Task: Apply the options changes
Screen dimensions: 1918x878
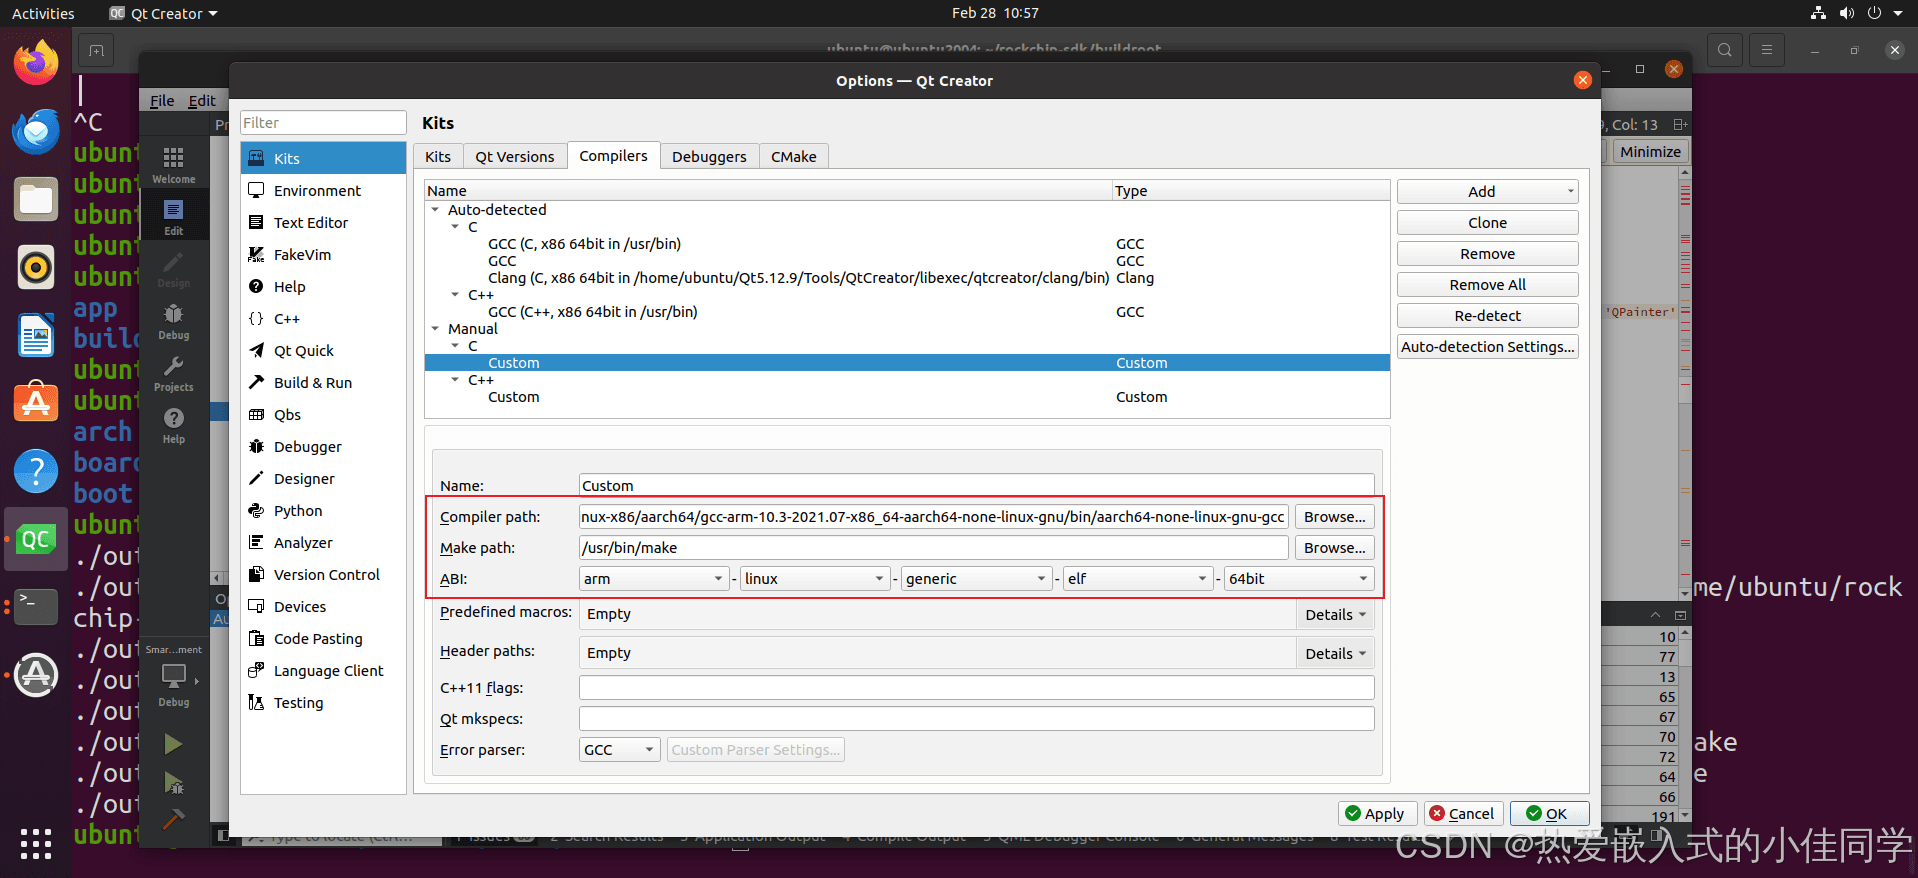Action: coord(1377,814)
